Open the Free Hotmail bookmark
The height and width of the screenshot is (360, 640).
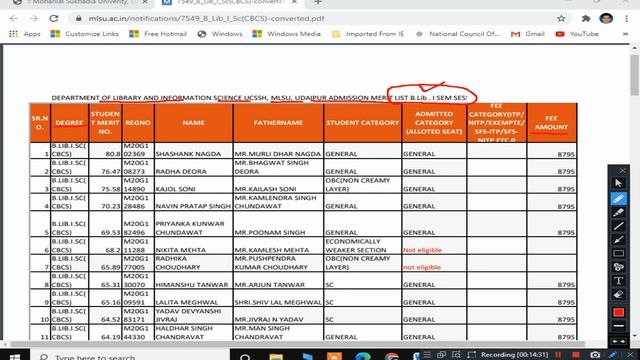[x=158, y=34]
